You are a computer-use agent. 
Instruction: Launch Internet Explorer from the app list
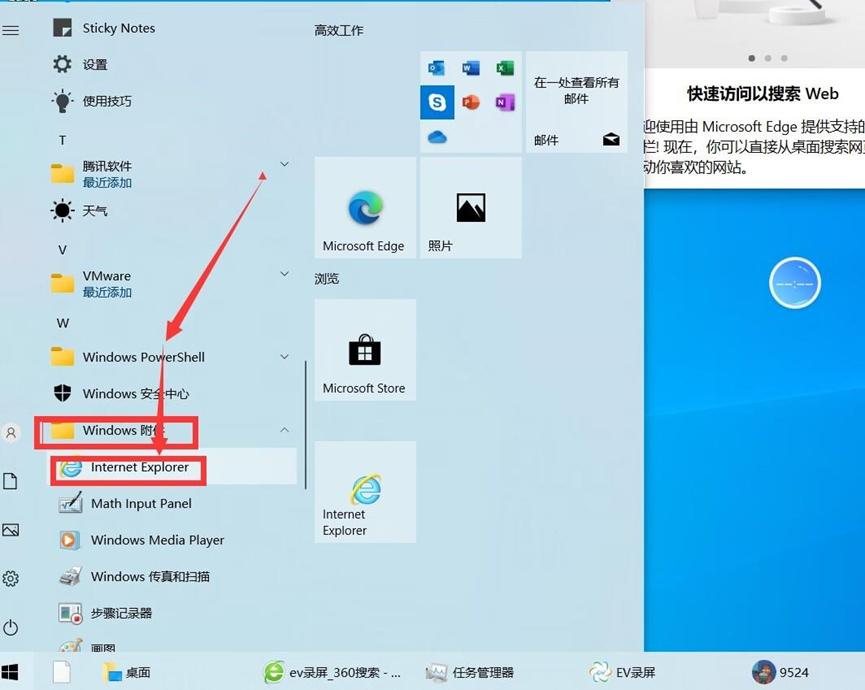point(140,468)
